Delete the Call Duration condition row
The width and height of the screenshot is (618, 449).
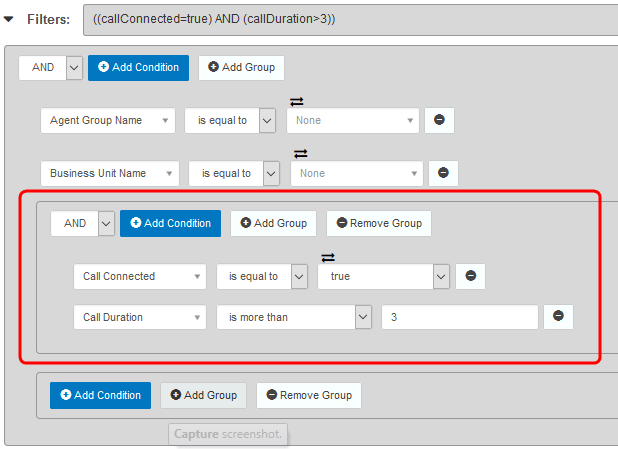558,316
